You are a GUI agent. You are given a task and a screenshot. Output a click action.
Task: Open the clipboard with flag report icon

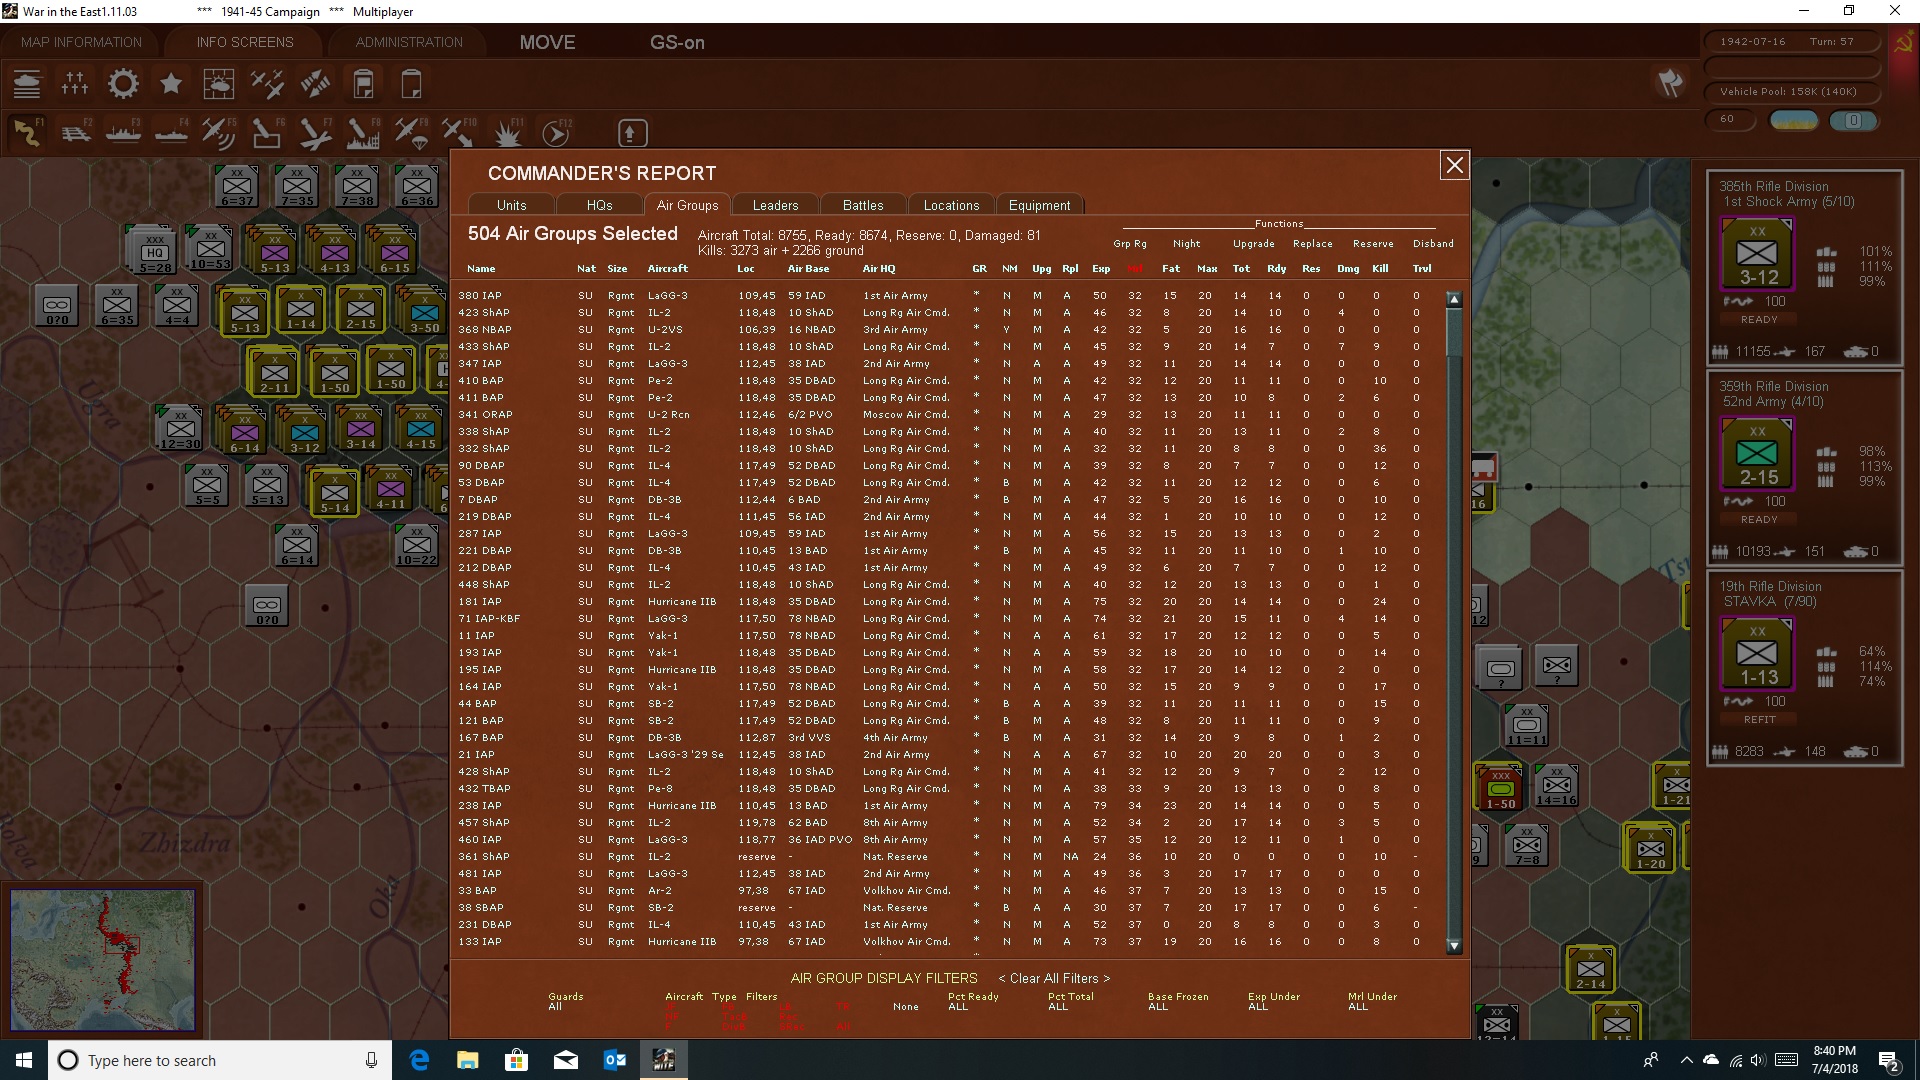coord(363,84)
